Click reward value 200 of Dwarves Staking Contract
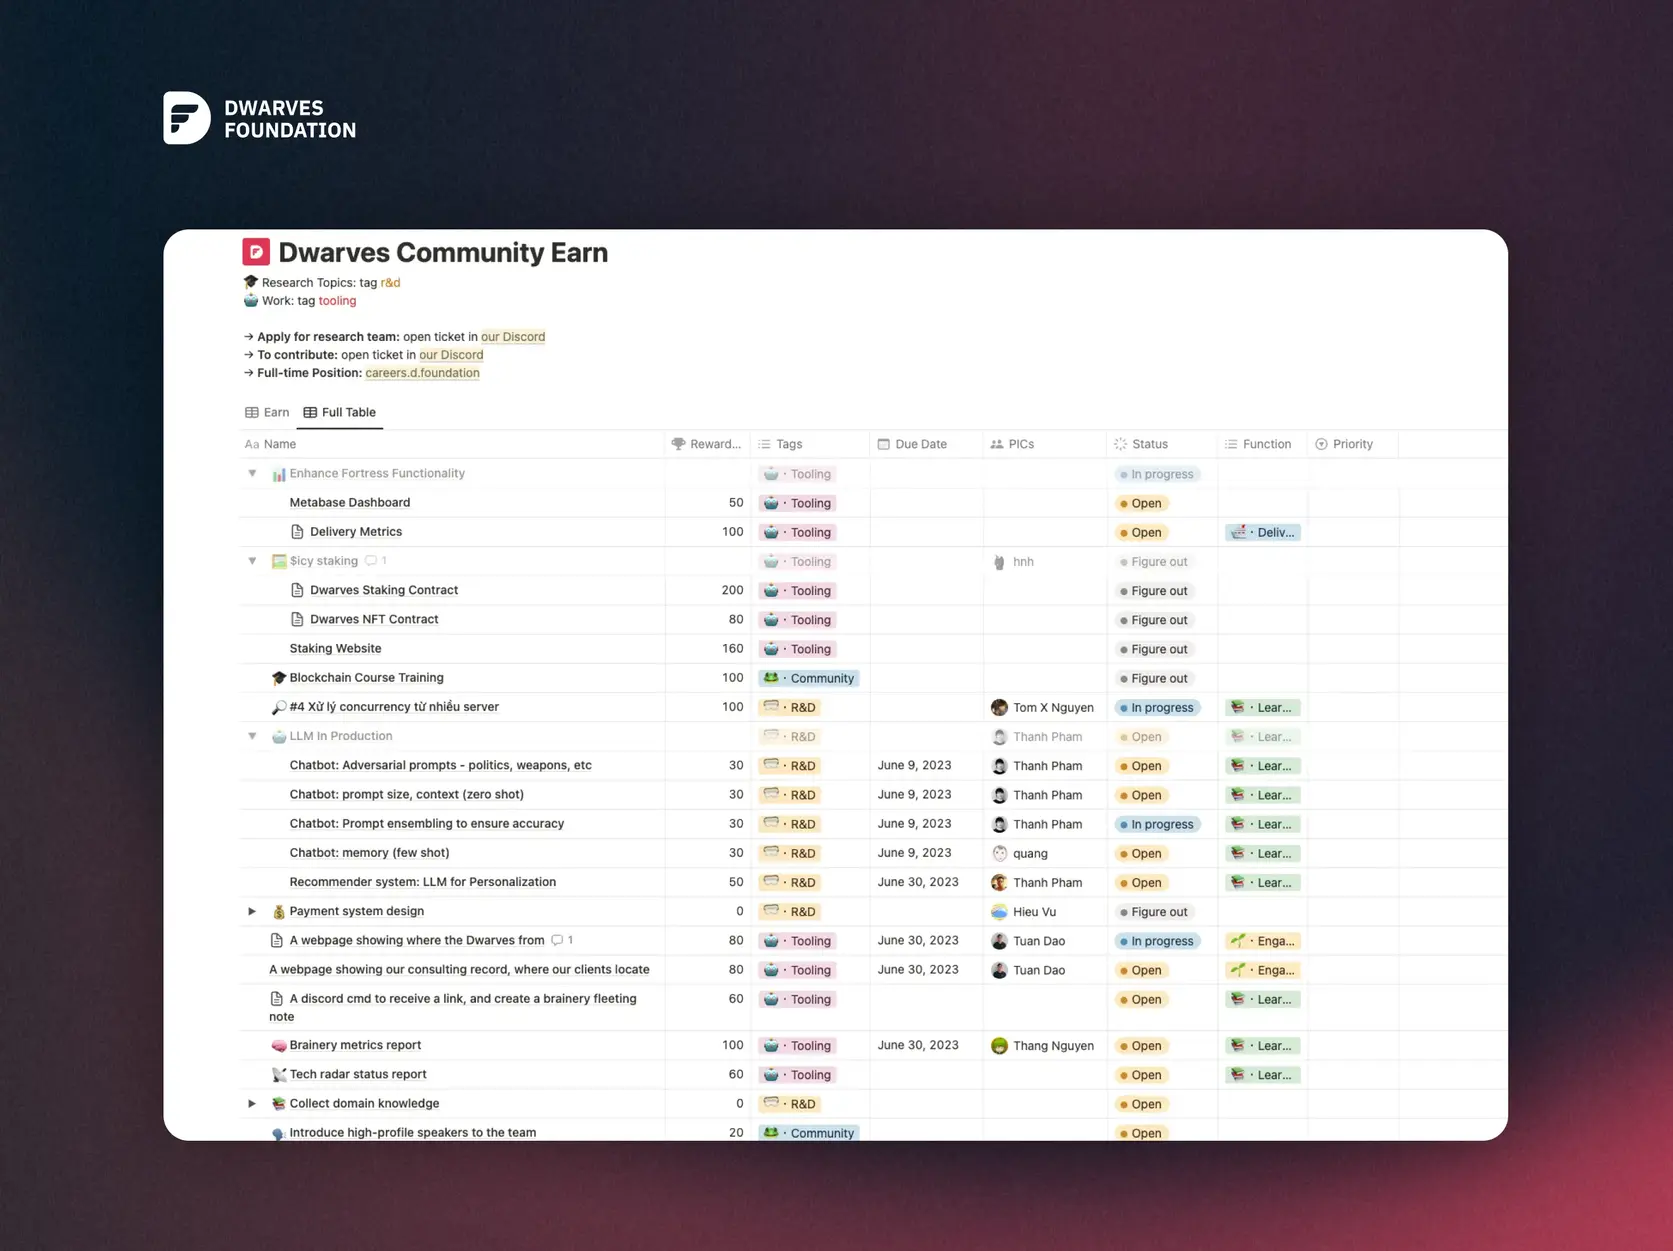This screenshot has width=1673, height=1251. [732, 590]
